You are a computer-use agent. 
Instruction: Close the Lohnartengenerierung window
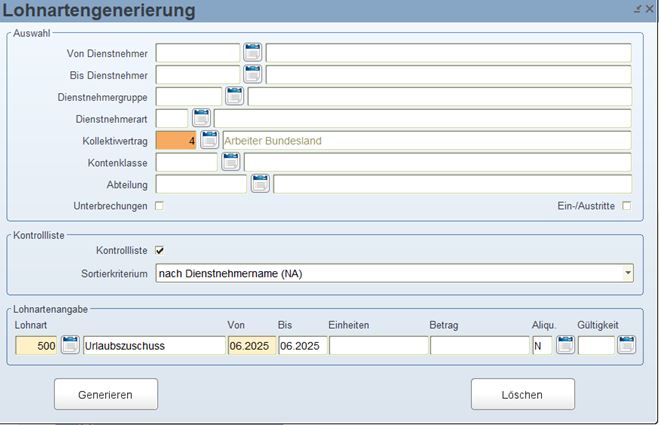[x=649, y=8]
